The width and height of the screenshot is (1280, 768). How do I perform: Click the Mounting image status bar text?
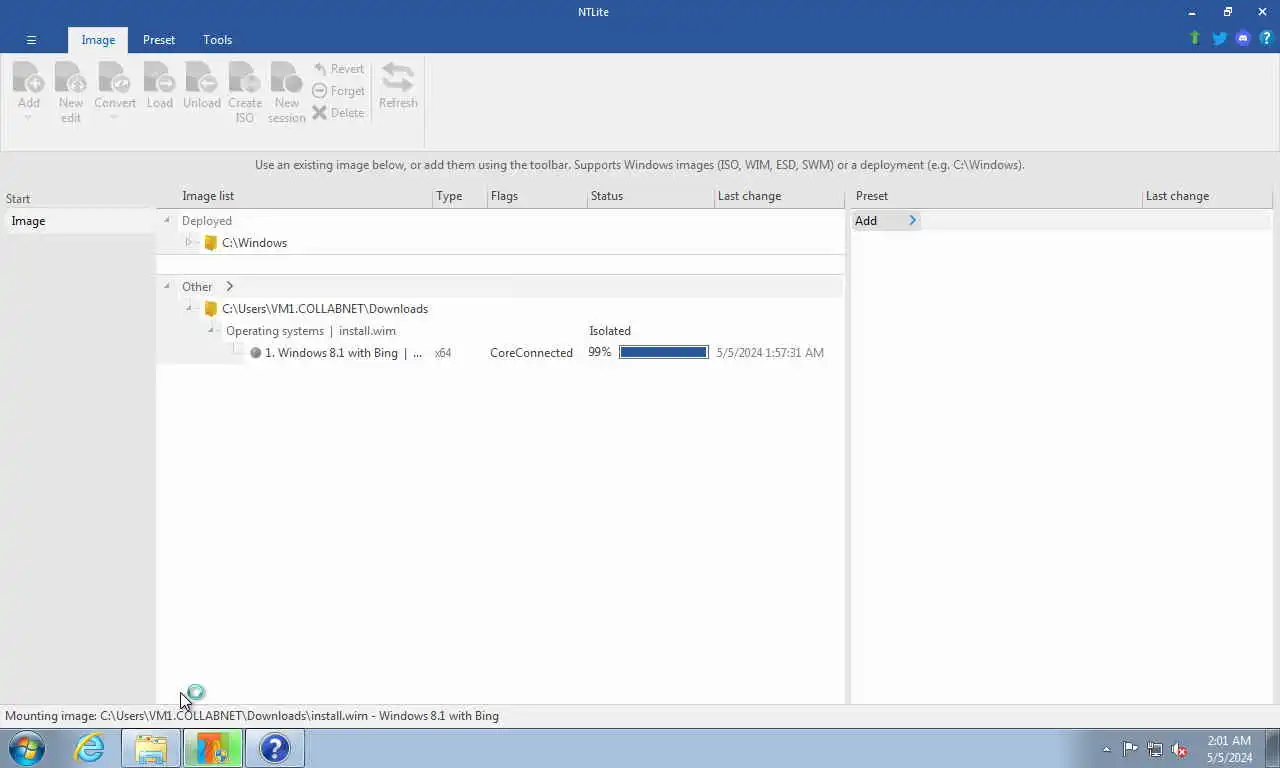[252, 716]
